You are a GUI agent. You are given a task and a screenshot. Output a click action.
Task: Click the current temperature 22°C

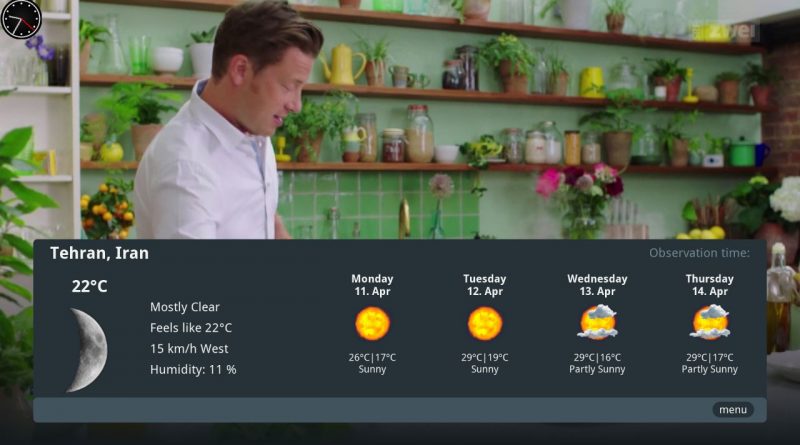(89, 286)
